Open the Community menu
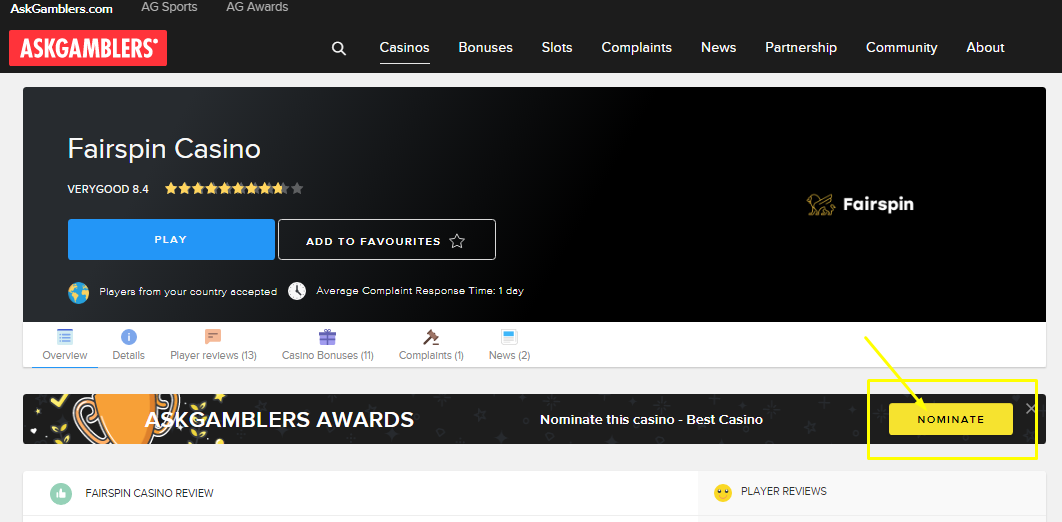Image resolution: width=1062 pixels, height=522 pixels. click(901, 48)
